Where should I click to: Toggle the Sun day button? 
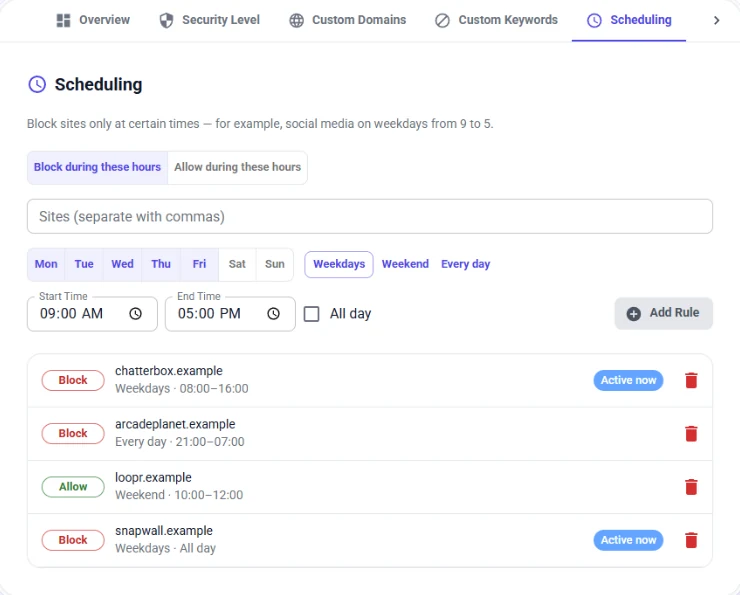tap(275, 264)
